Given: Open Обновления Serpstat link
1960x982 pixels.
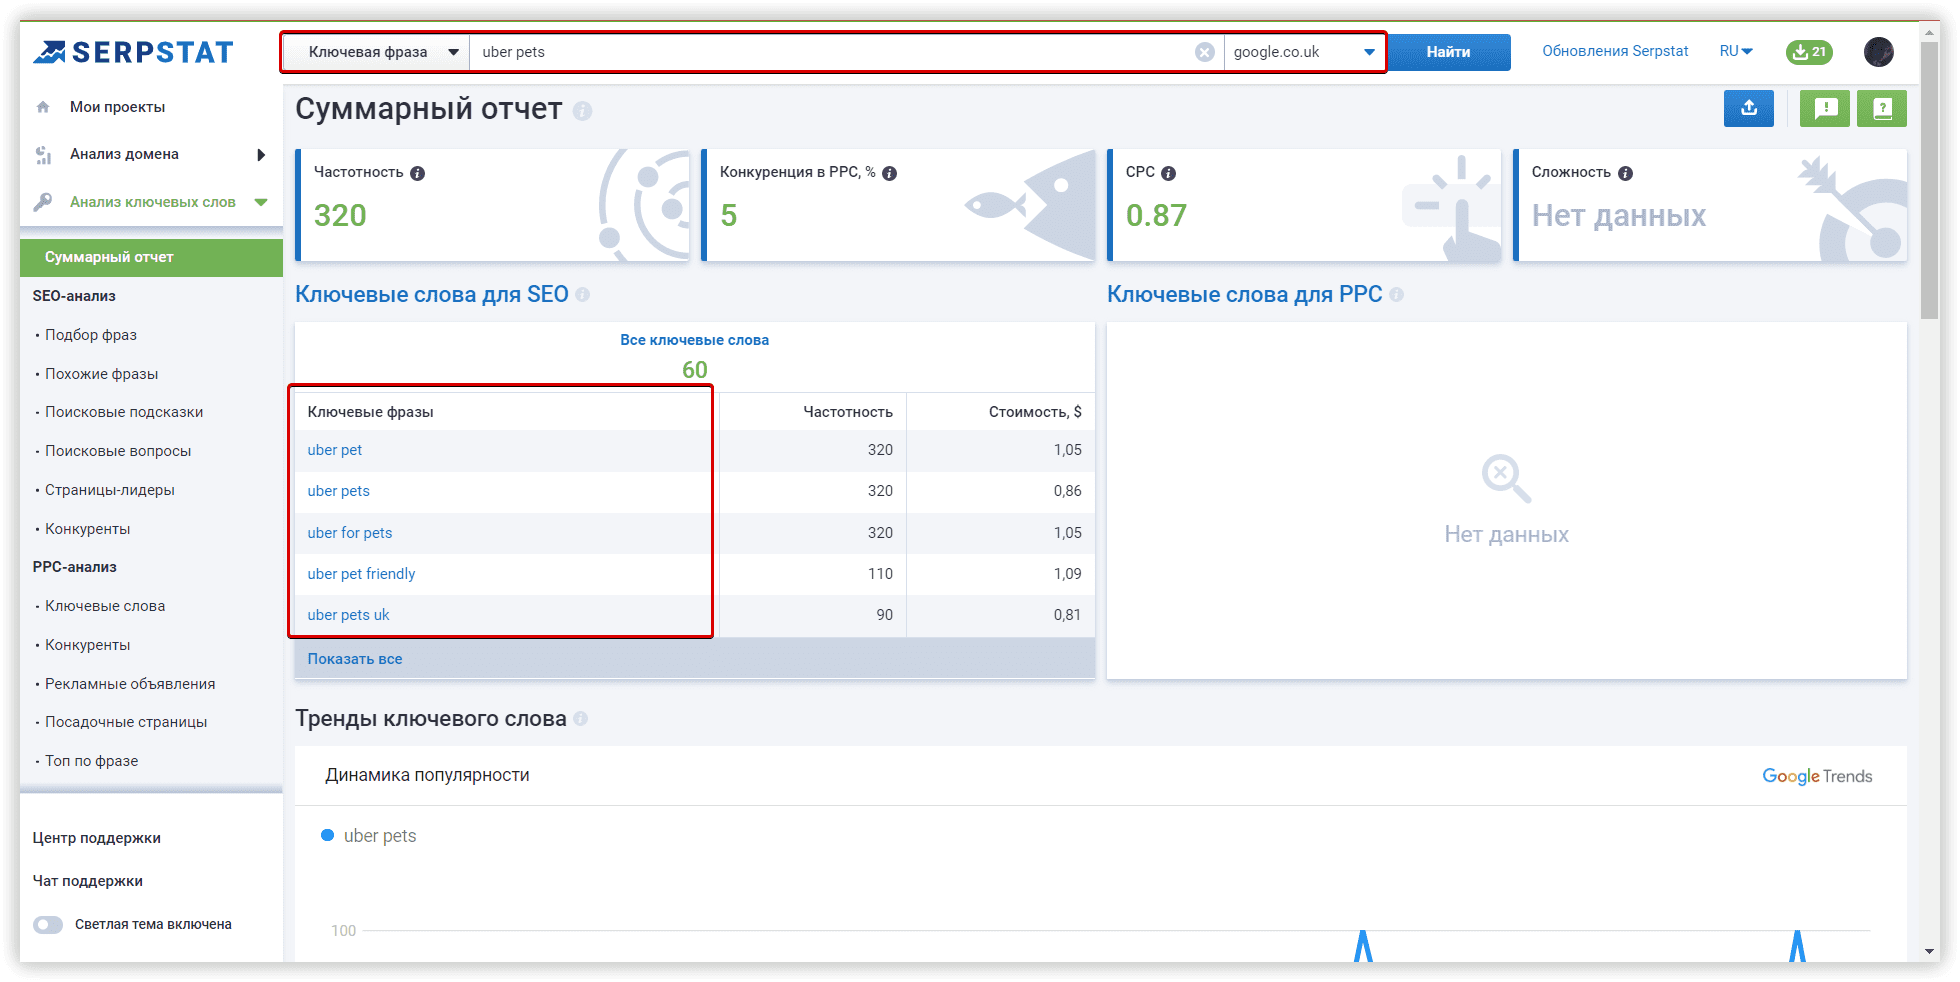Looking at the screenshot, I should point(1615,51).
